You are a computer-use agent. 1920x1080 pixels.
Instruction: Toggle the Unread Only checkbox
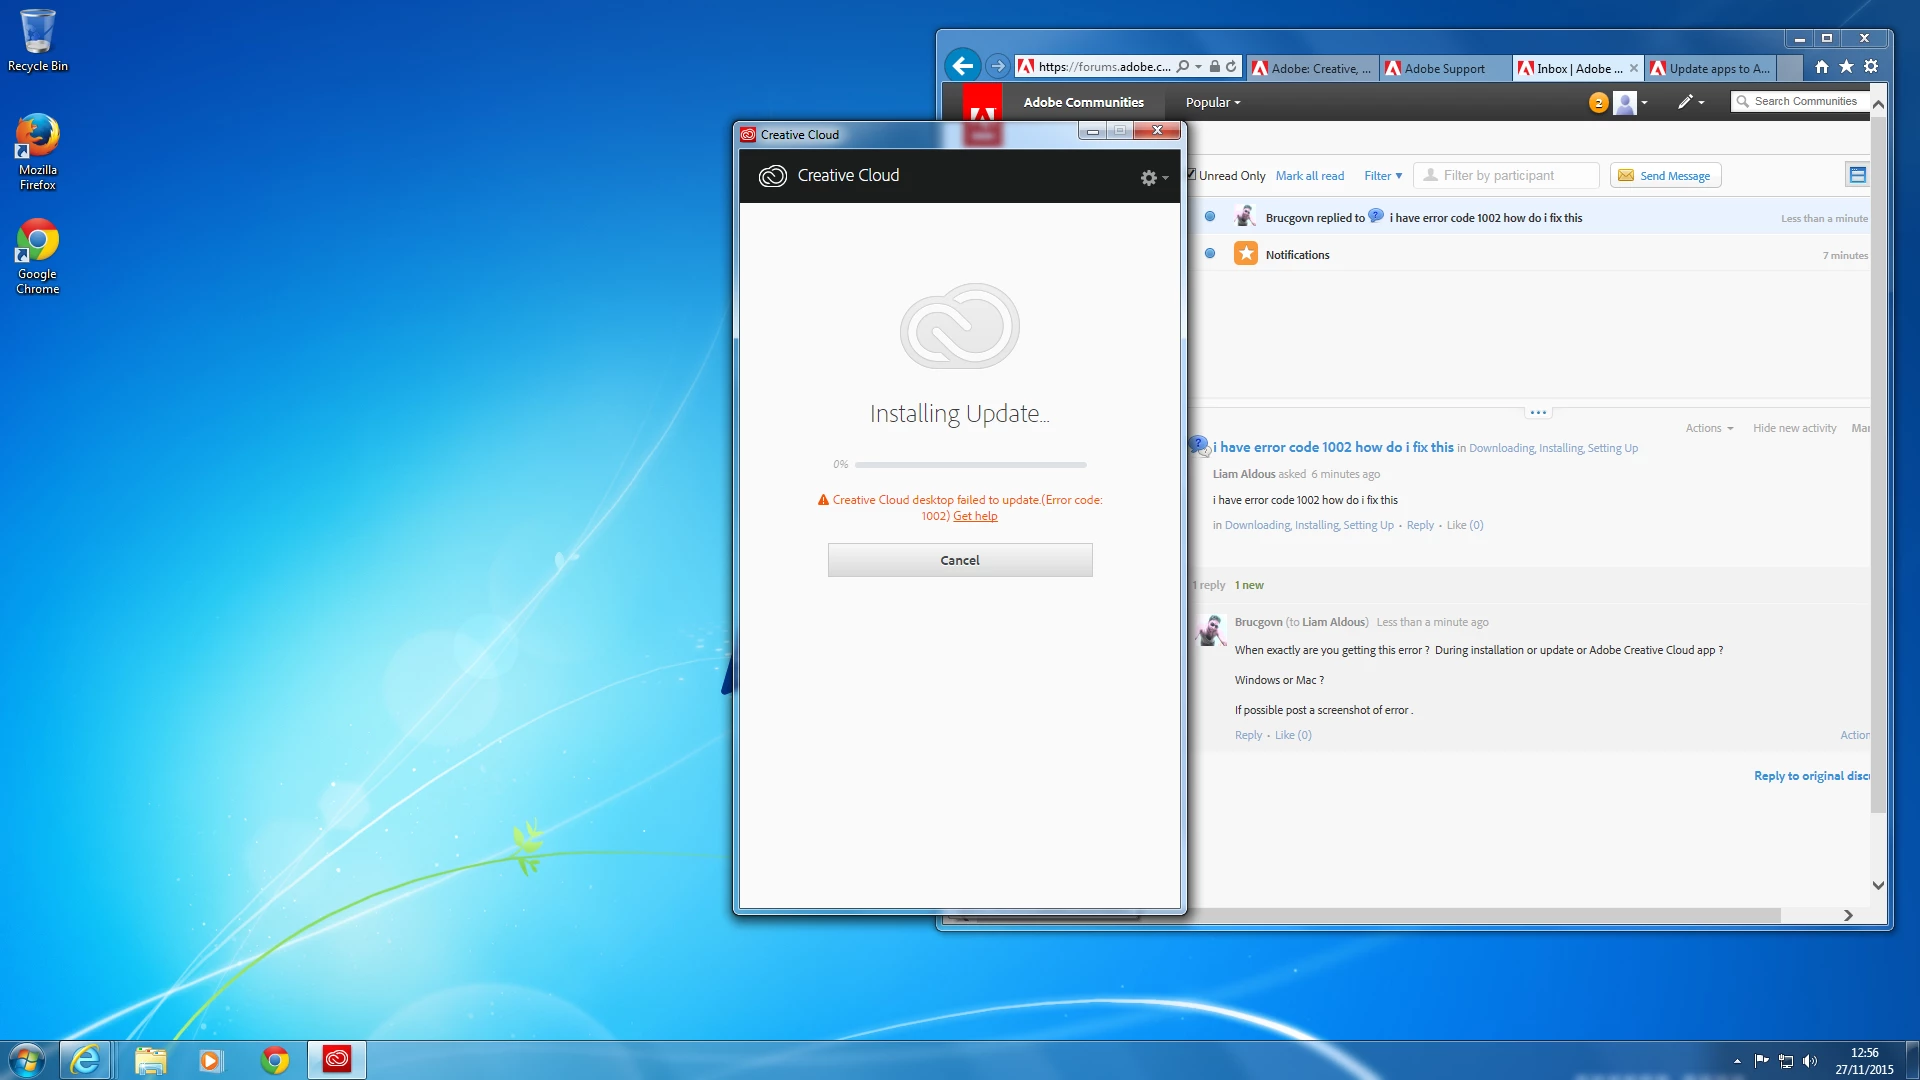[x=1191, y=175]
